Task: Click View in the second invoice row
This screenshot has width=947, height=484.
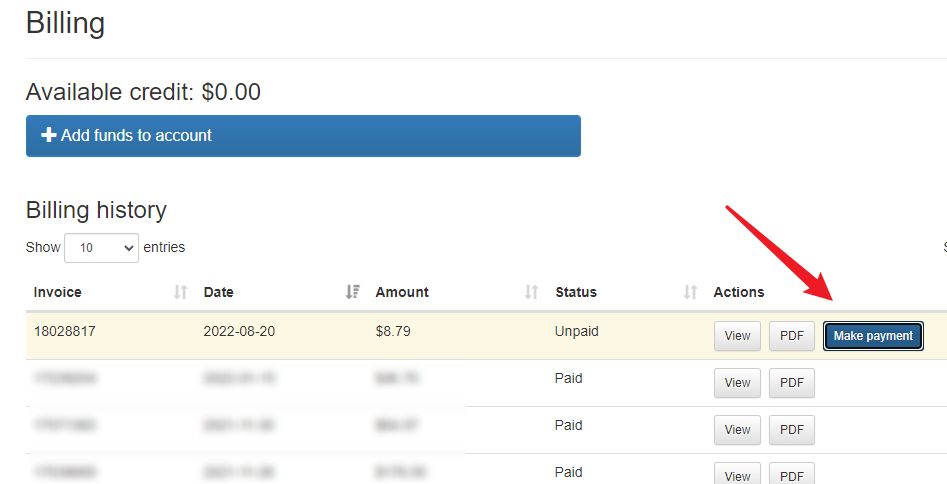Action: coord(737,383)
